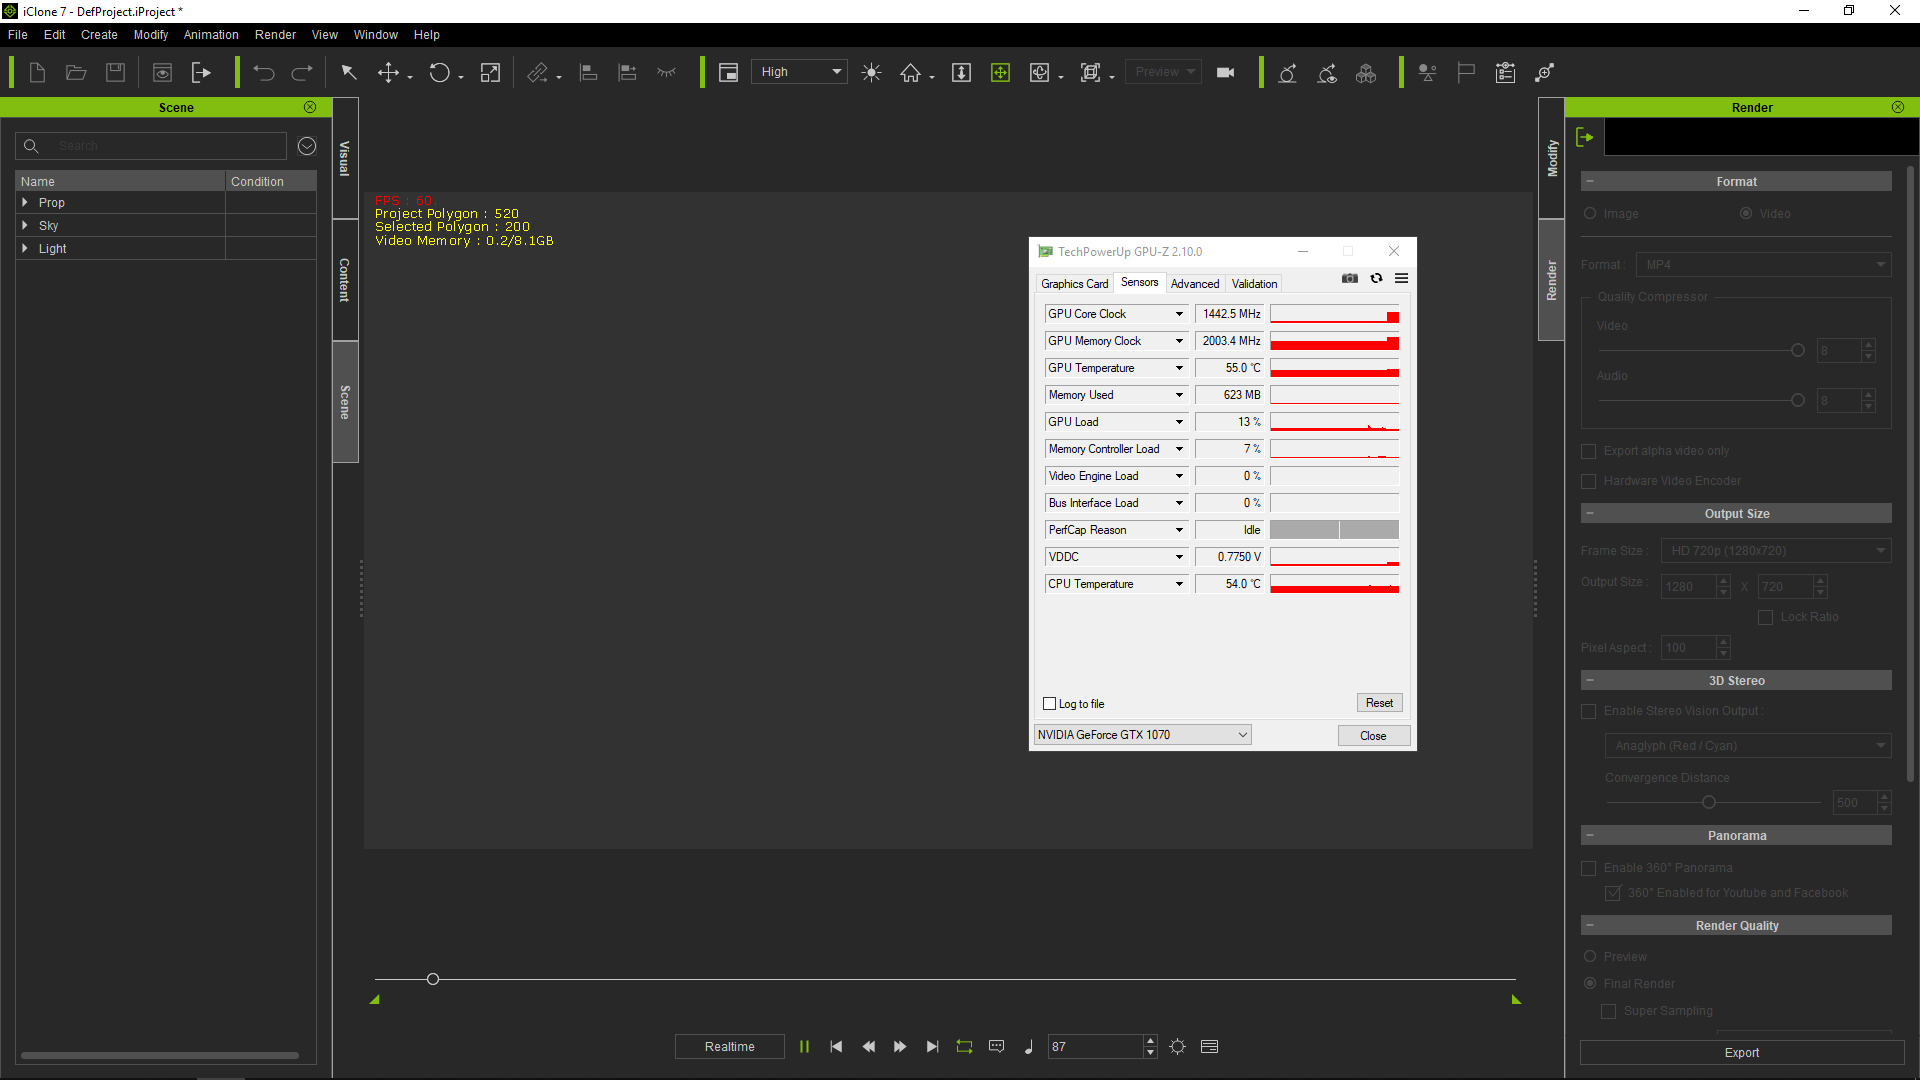Click the Close button in GPU-Z window
Screen dimensions: 1920x1080
(1374, 735)
